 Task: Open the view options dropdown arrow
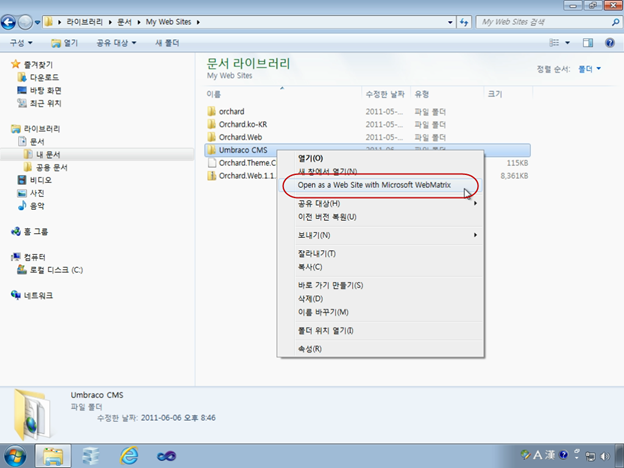point(567,43)
